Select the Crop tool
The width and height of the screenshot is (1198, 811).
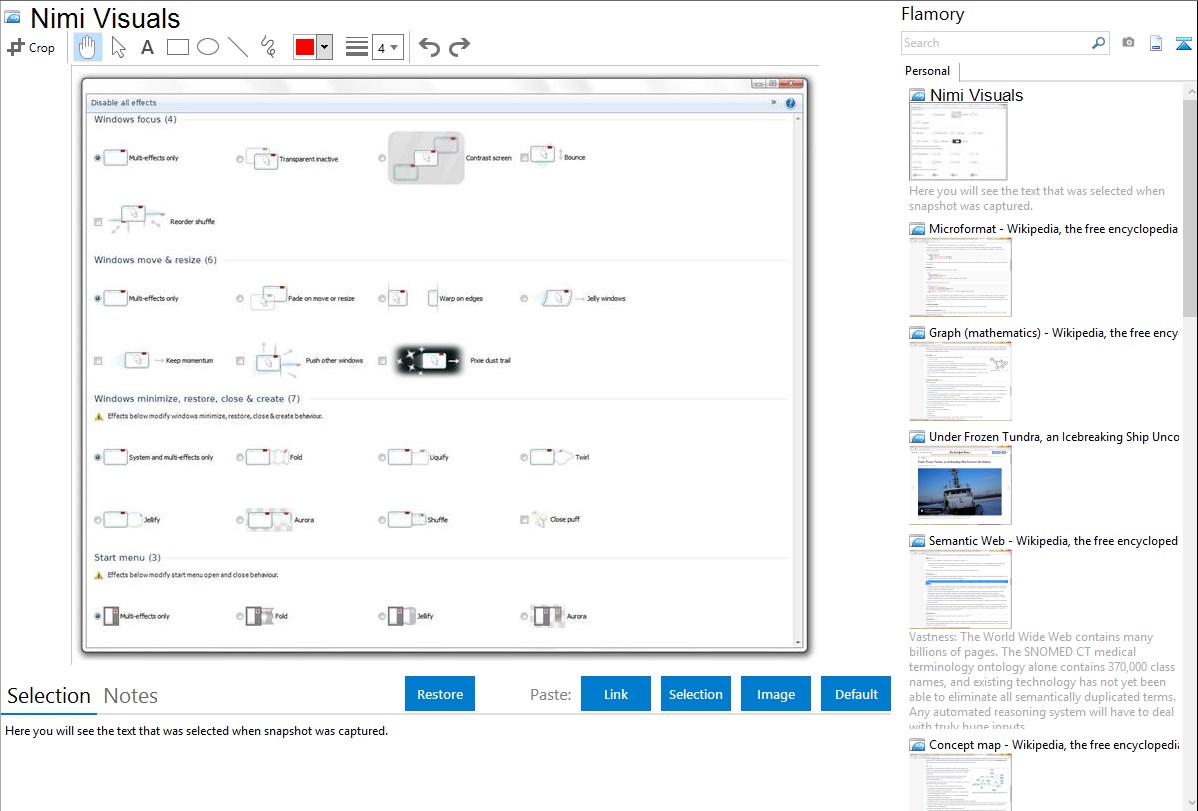click(x=31, y=47)
